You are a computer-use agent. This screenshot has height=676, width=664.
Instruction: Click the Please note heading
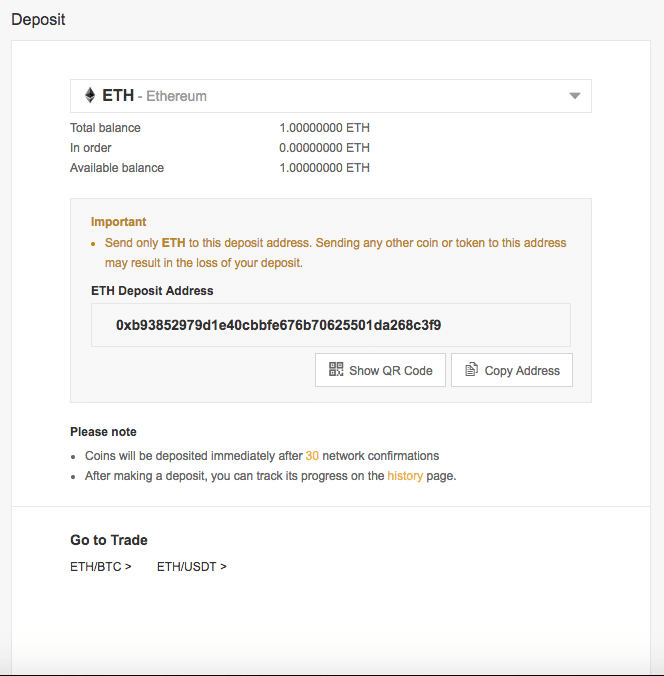pyautogui.click(x=103, y=432)
